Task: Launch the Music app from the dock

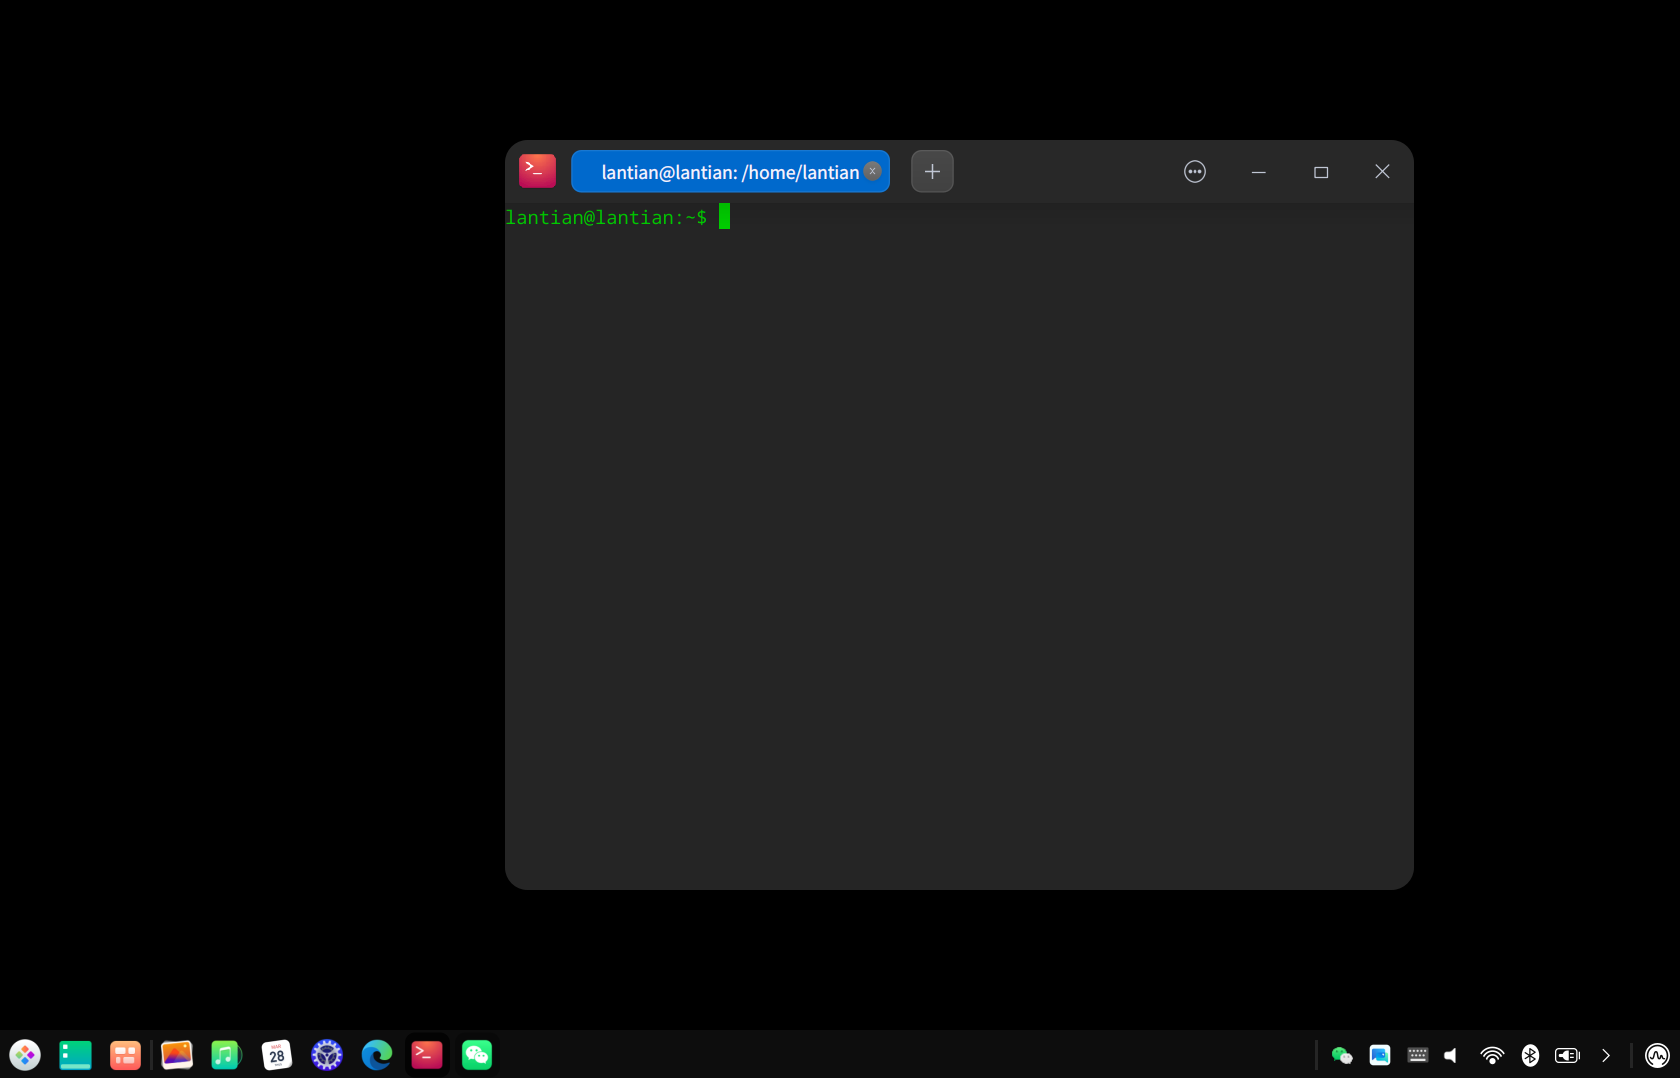Action: click(227, 1055)
